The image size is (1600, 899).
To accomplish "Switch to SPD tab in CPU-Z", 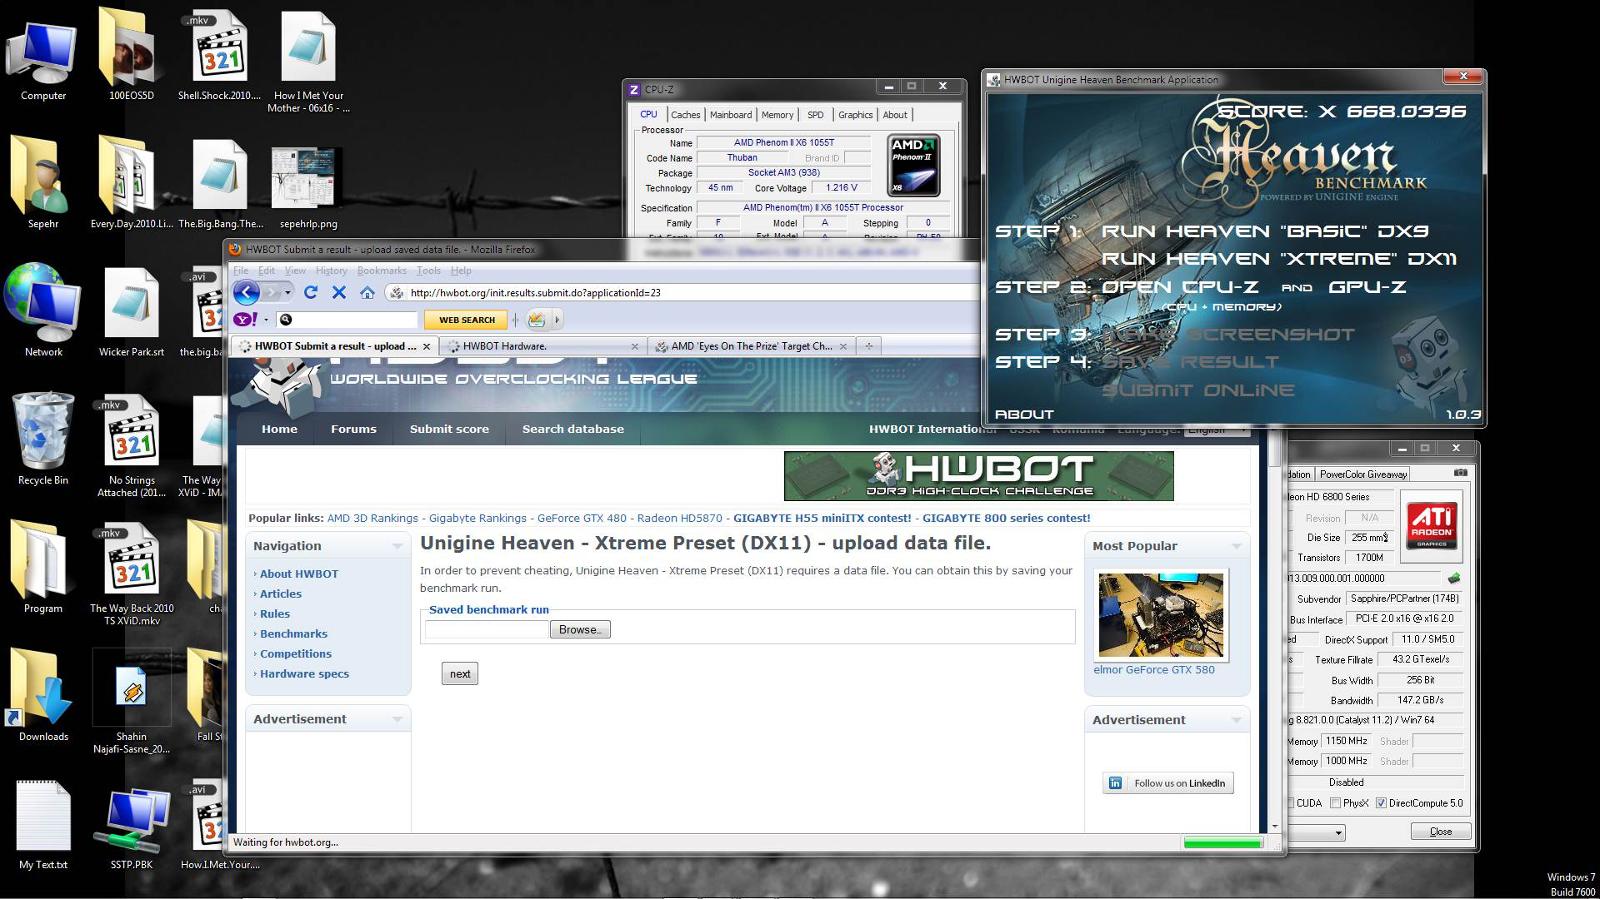I will pos(815,115).
